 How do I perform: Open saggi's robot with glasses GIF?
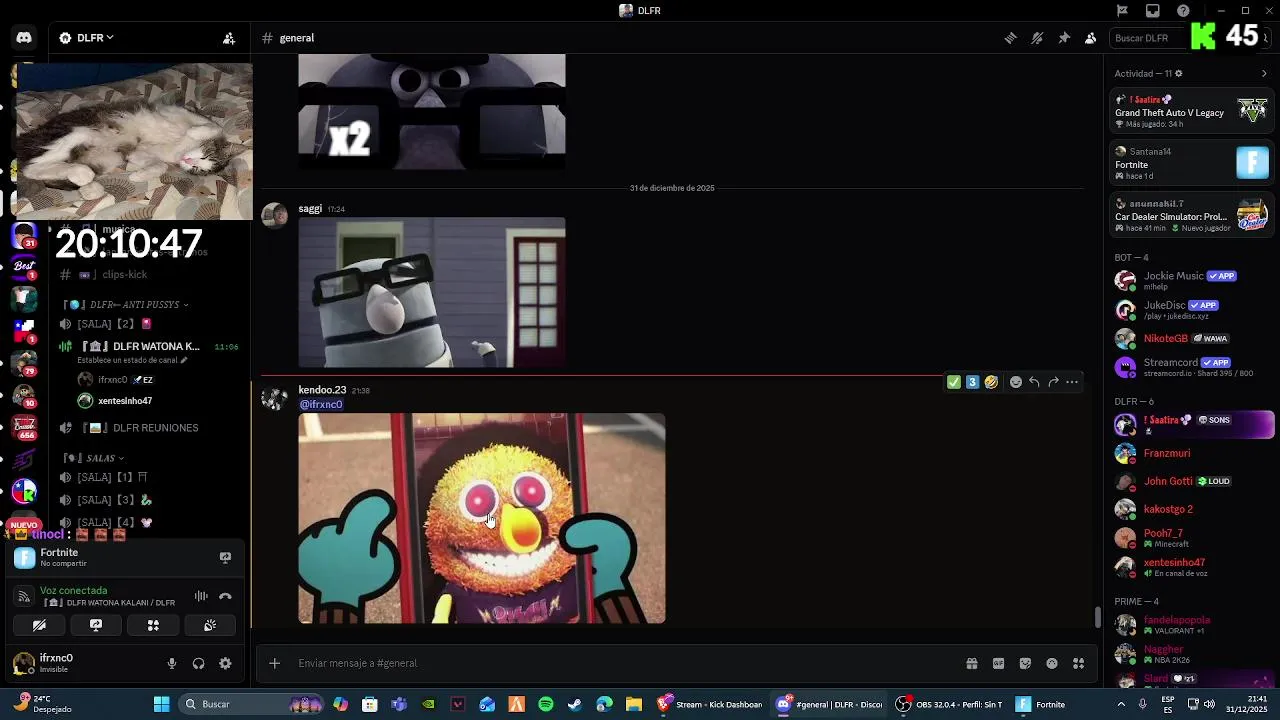click(x=432, y=293)
